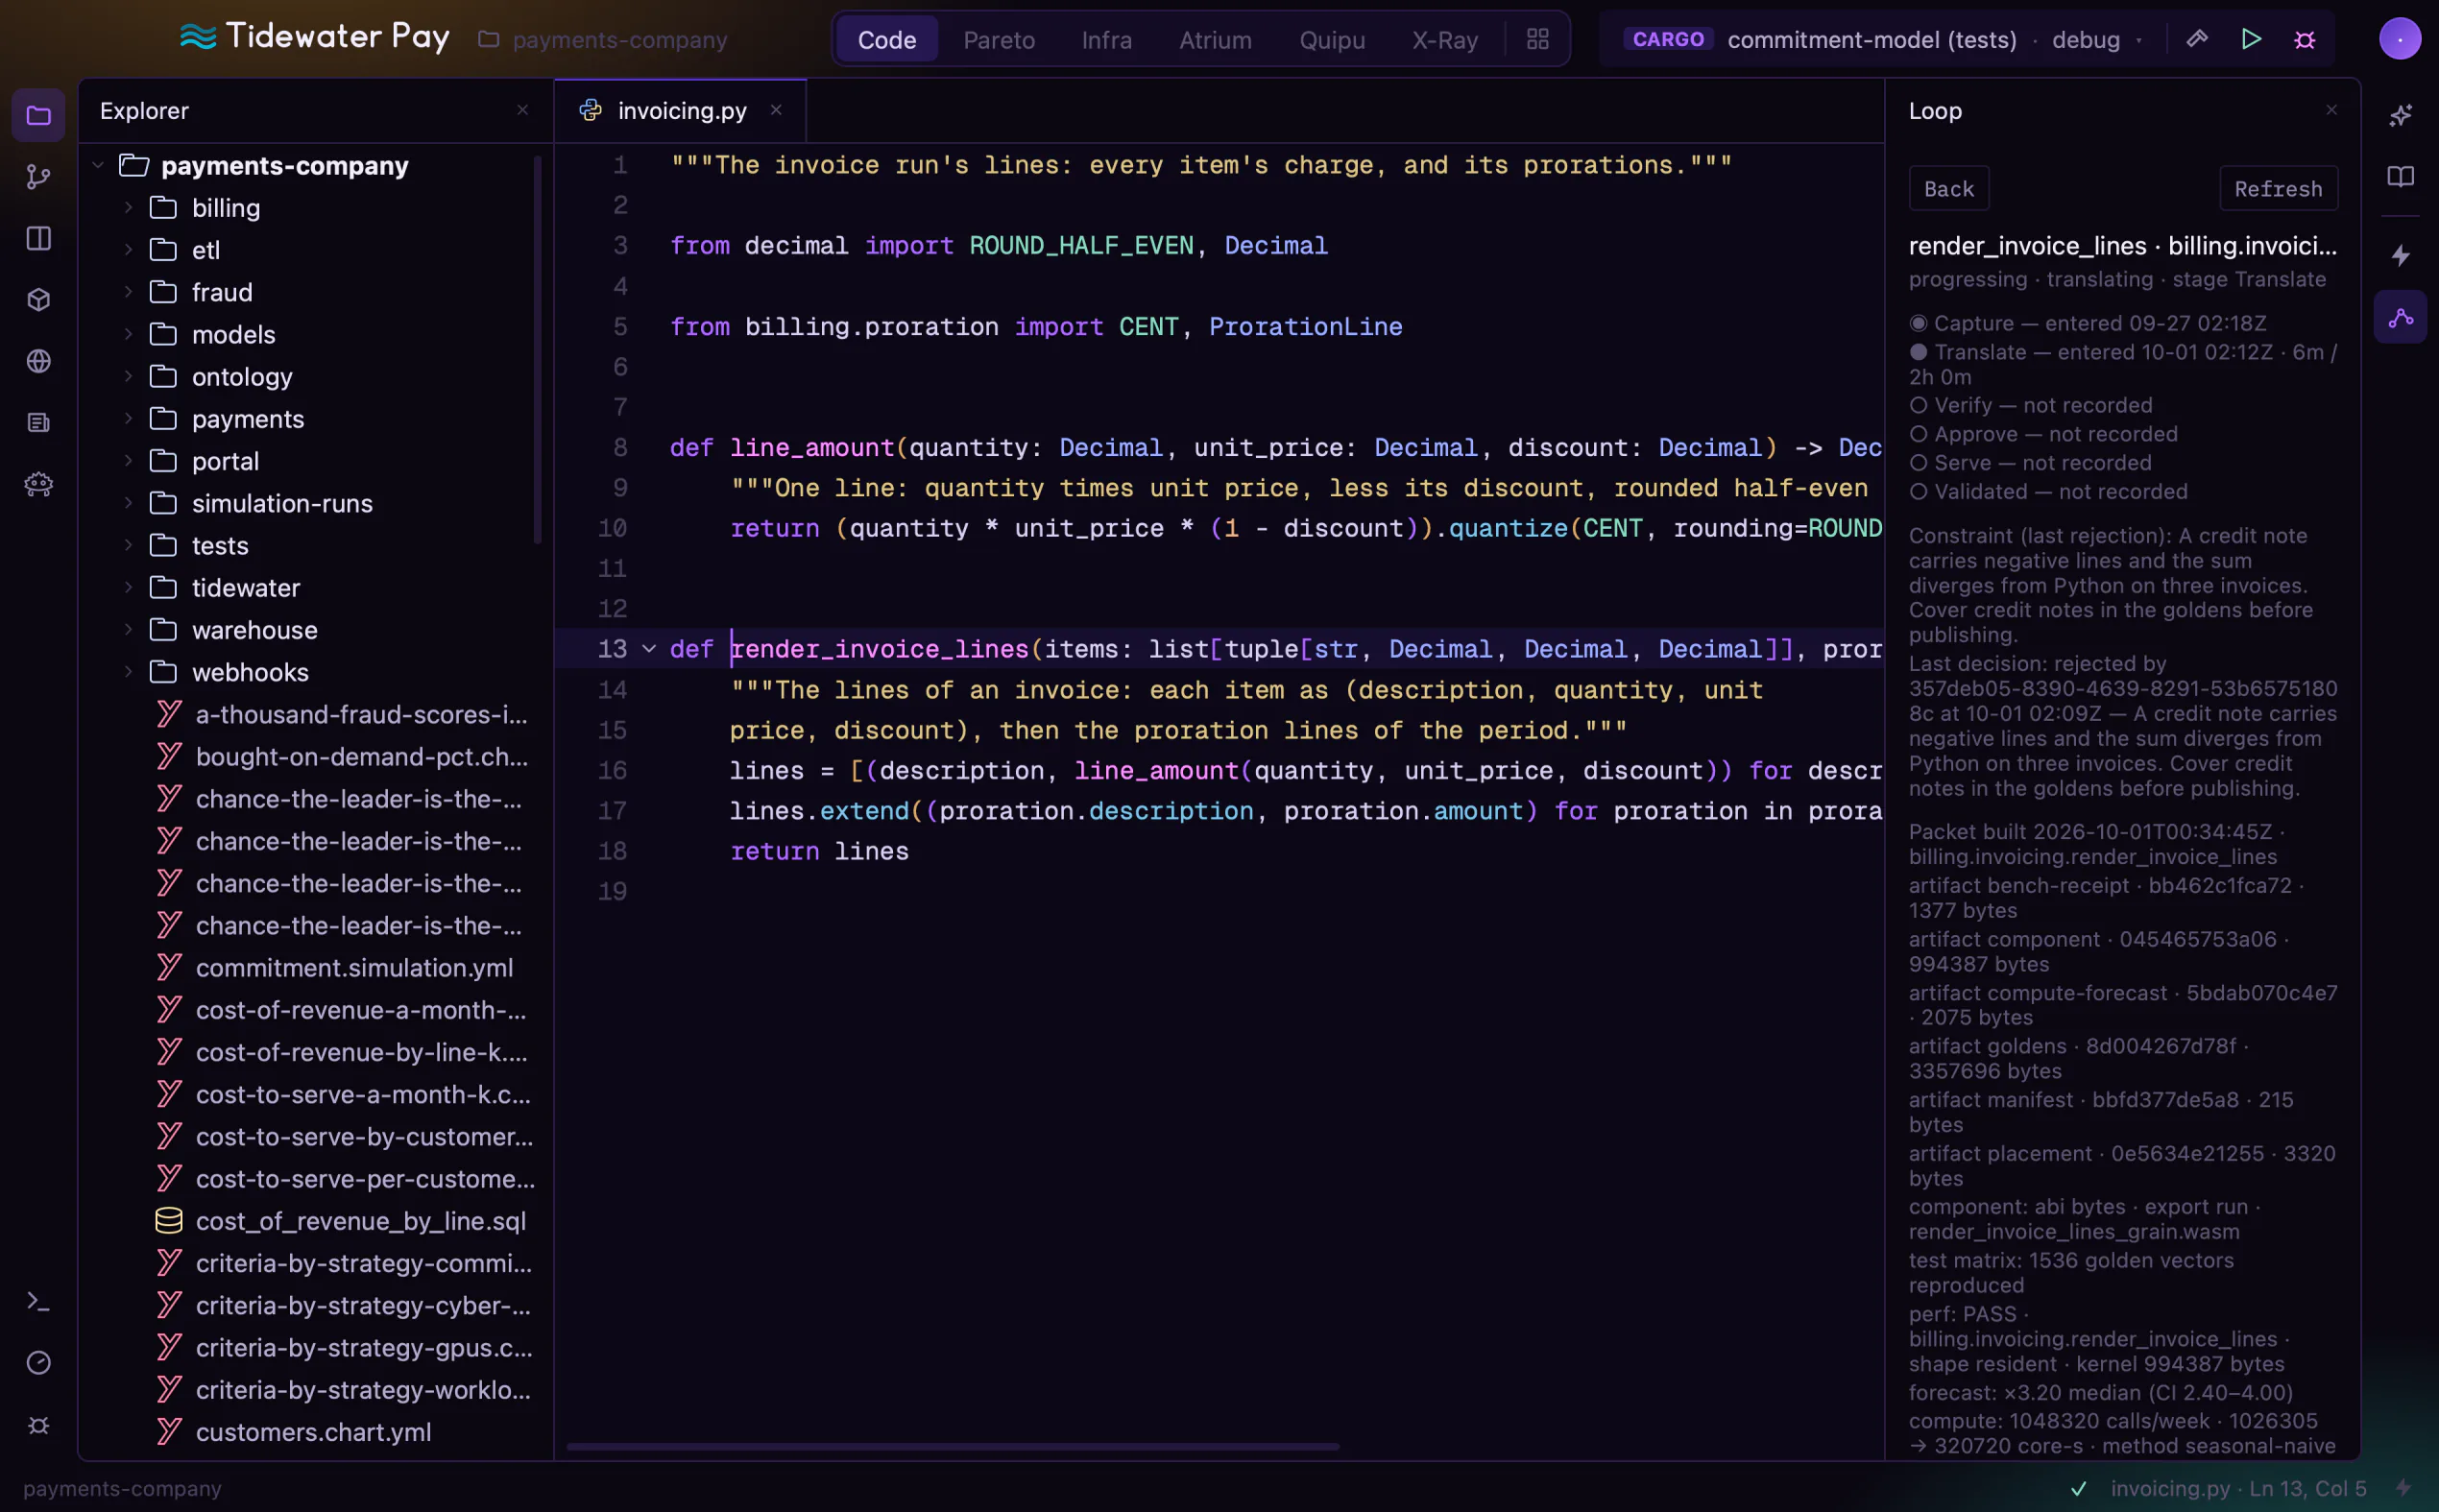Screen dimensions: 2439x1512
Task: Click the user avatar circle
Action: click(x=2400, y=39)
